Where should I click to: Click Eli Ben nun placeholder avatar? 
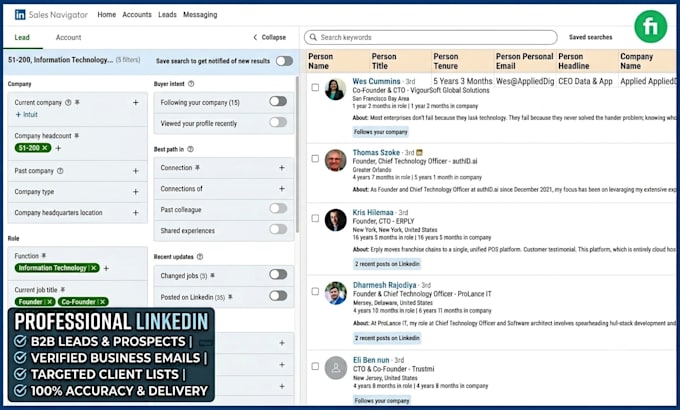(x=336, y=368)
